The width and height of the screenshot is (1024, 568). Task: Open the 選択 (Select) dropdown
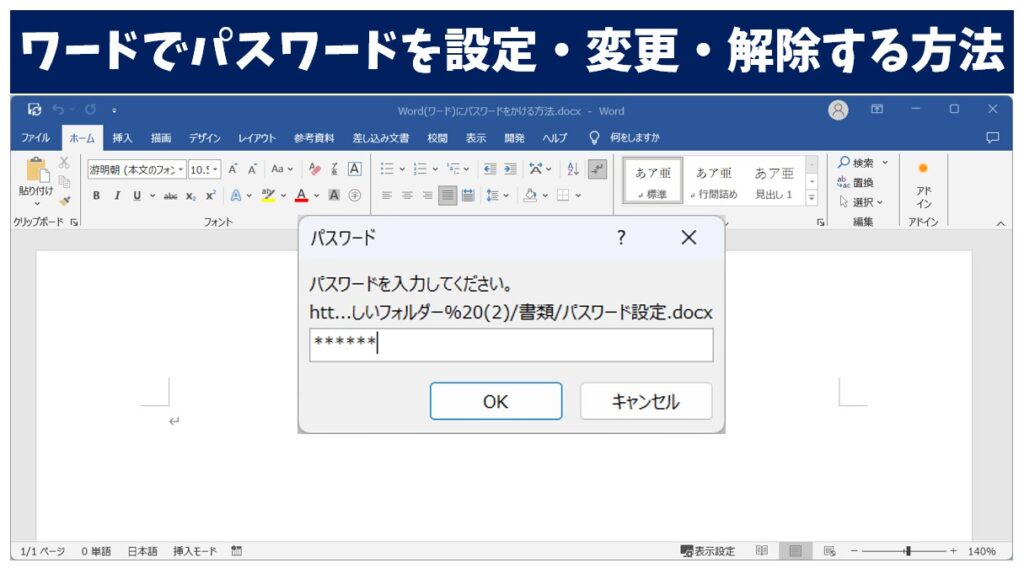pos(861,202)
